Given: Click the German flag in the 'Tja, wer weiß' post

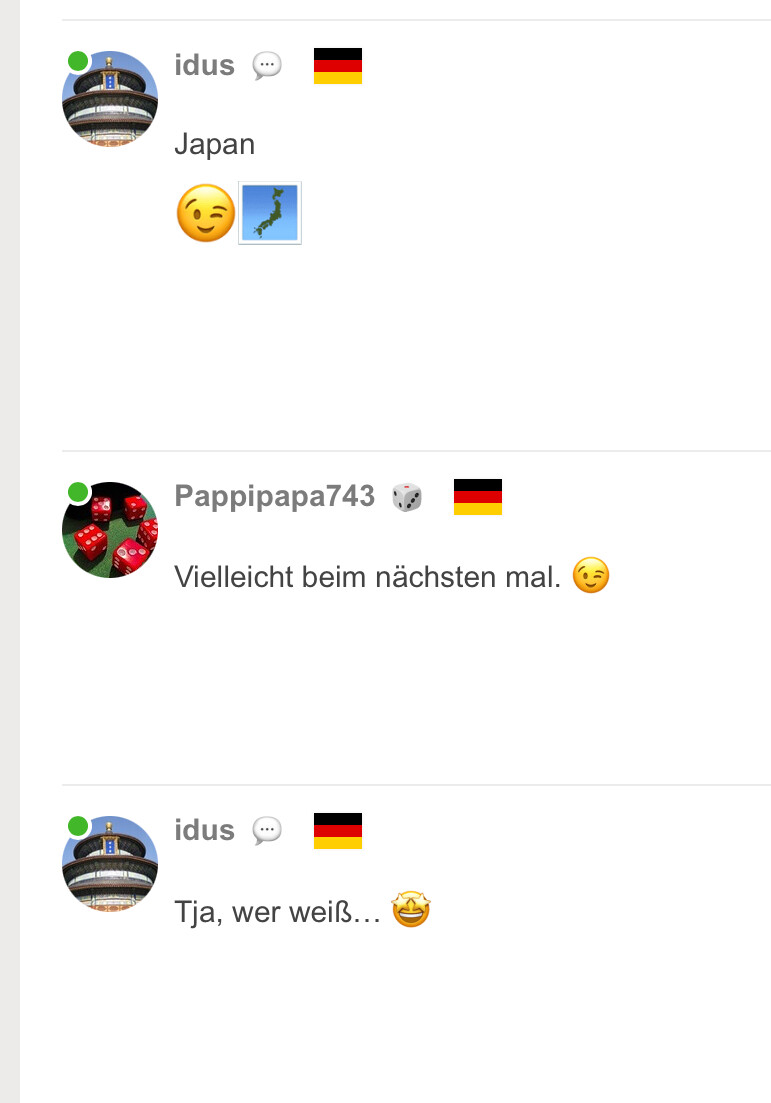Looking at the screenshot, I should (338, 831).
